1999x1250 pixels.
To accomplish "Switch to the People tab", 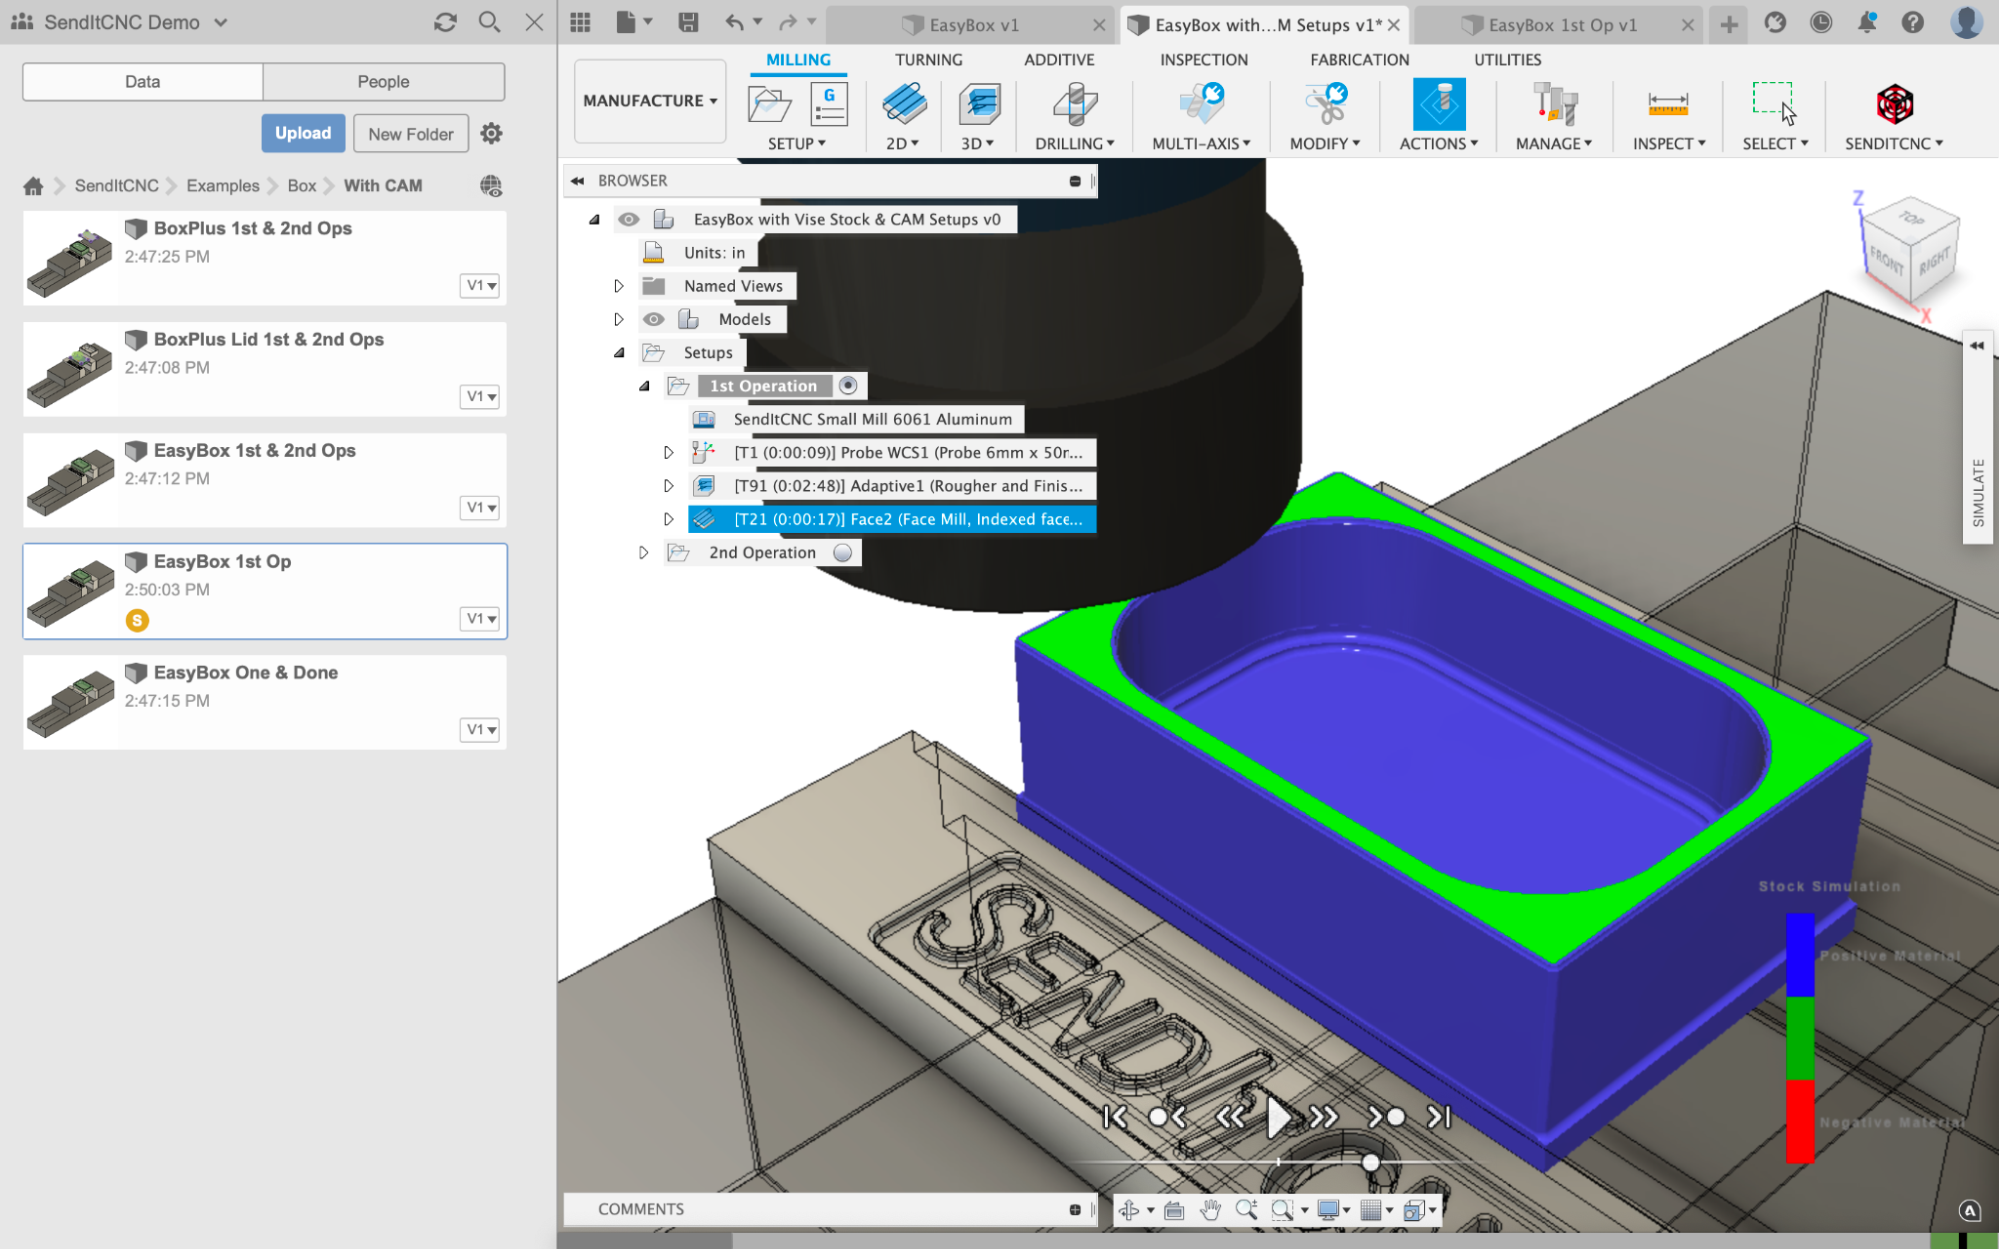I will [383, 82].
